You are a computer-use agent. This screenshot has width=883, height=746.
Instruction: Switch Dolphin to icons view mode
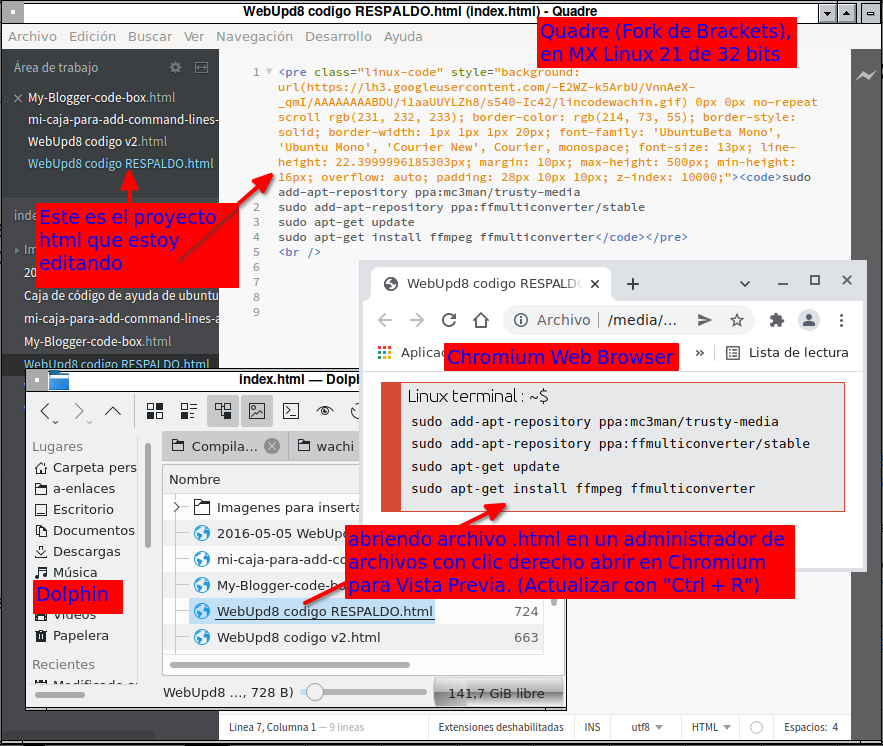(155, 412)
